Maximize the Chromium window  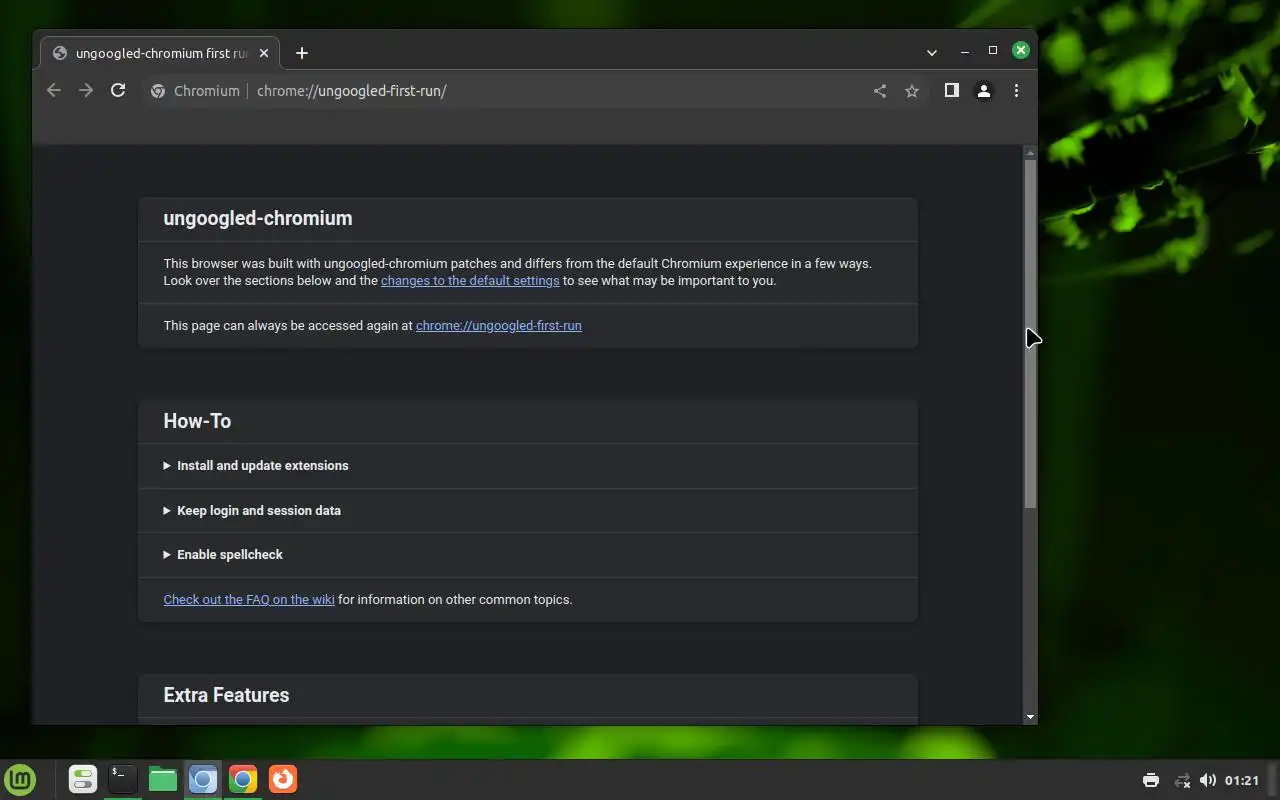tap(993, 50)
